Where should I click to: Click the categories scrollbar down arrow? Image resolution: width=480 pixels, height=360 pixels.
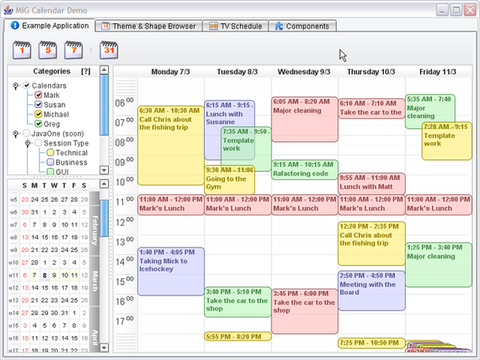(104, 170)
